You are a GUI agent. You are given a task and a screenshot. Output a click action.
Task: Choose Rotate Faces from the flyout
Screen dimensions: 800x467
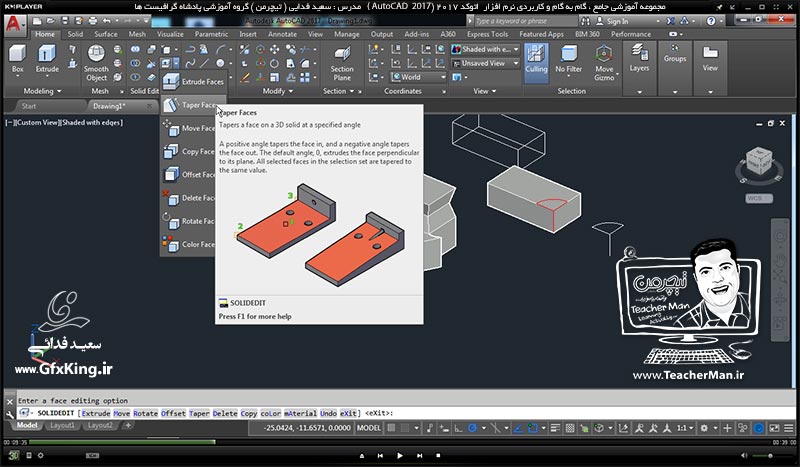189,221
